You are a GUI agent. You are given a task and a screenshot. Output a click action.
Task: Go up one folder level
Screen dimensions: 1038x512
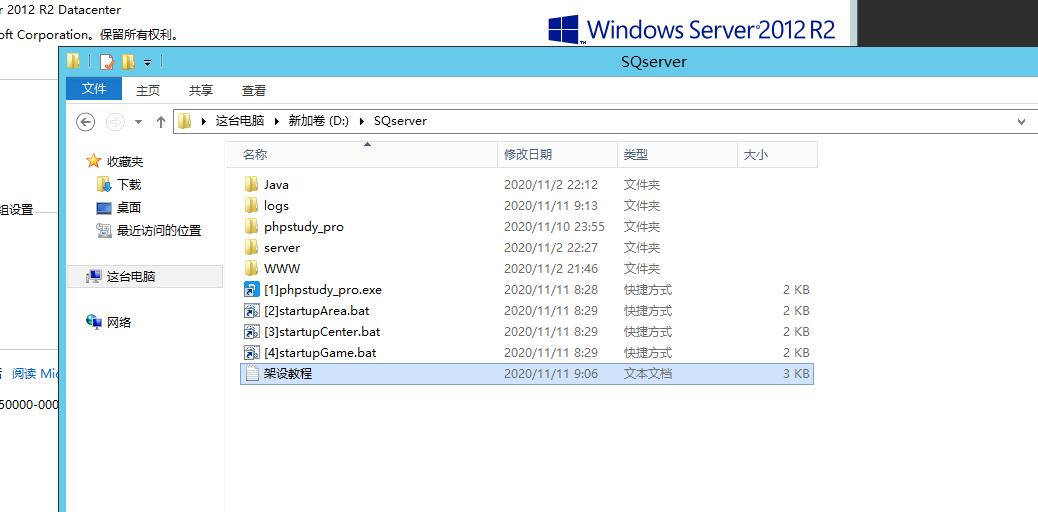(160, 121)
